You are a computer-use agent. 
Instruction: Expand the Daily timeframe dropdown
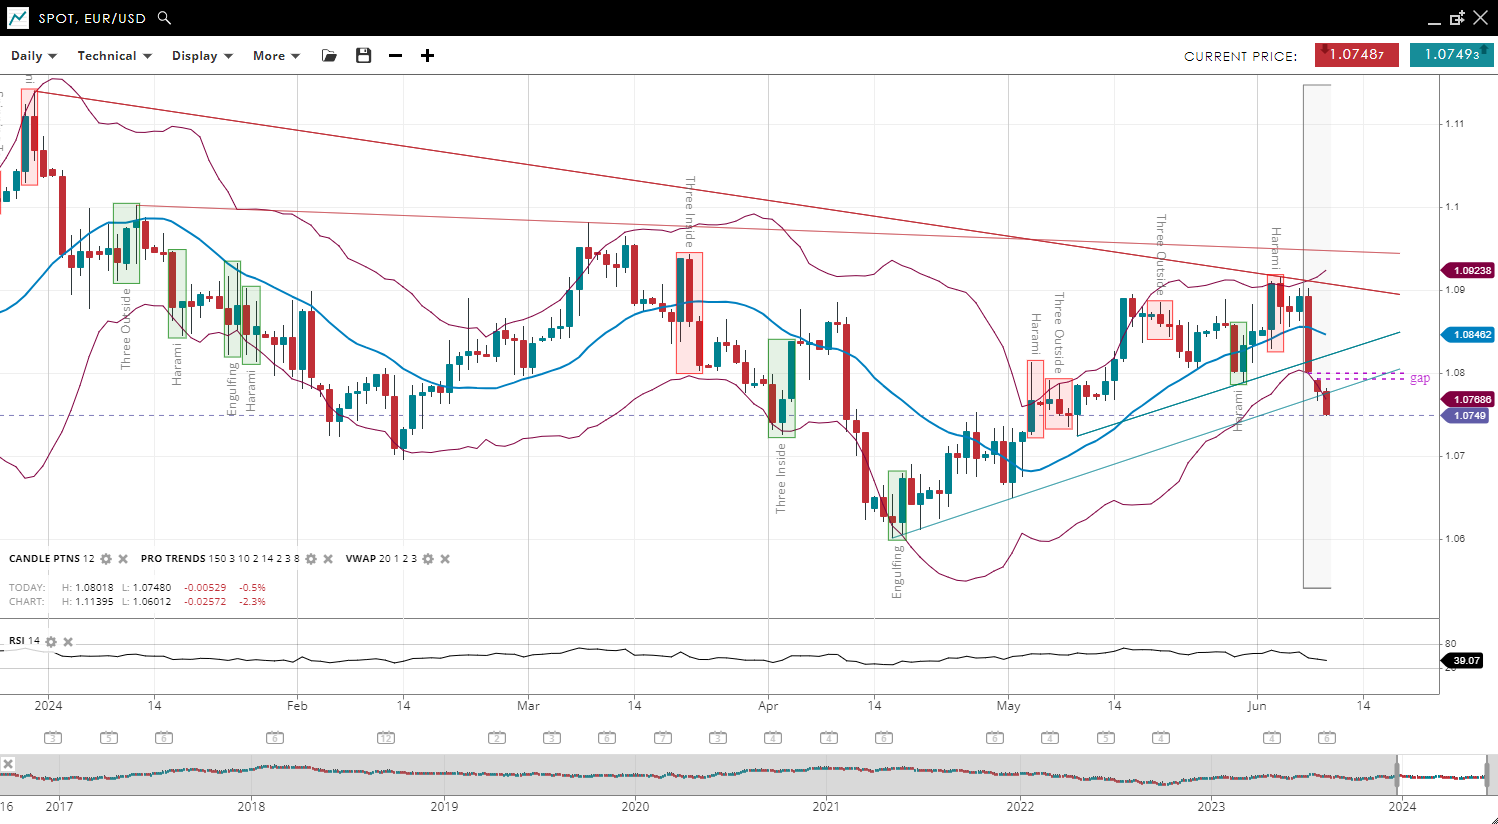pos(34,56)
